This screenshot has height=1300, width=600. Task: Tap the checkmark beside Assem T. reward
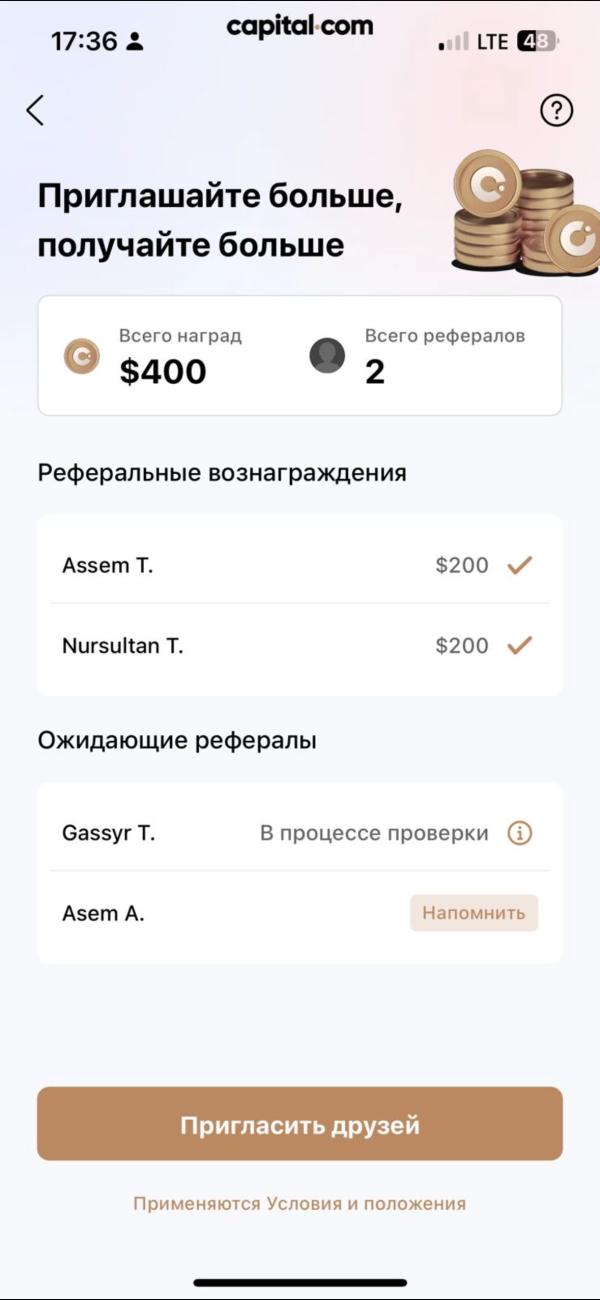[519, 566]
